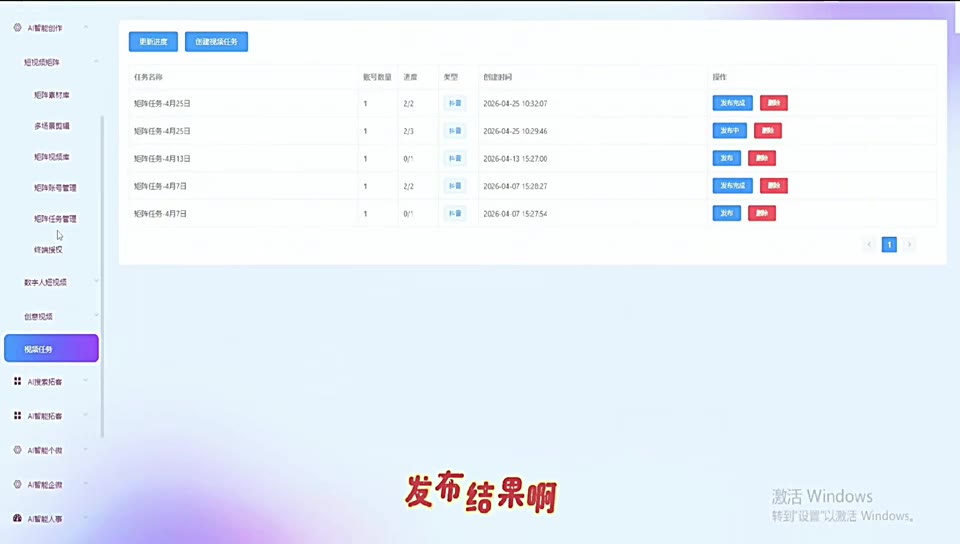Screen dimensions: 960x544
Task: Click 发布 for the 15:27:54 task
Action: (x=727, y=213)
